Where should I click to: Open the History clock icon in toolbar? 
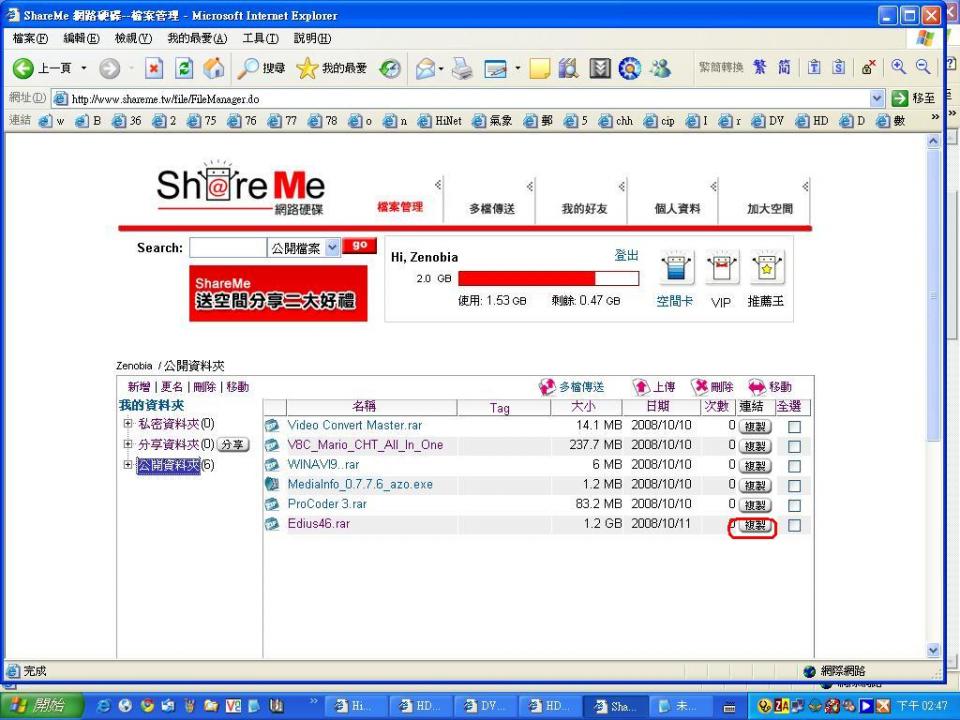(390, 68)
